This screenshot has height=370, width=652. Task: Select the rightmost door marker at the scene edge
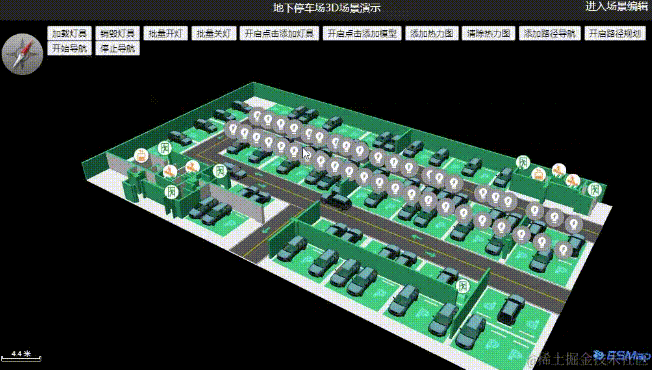coord(595,190)
